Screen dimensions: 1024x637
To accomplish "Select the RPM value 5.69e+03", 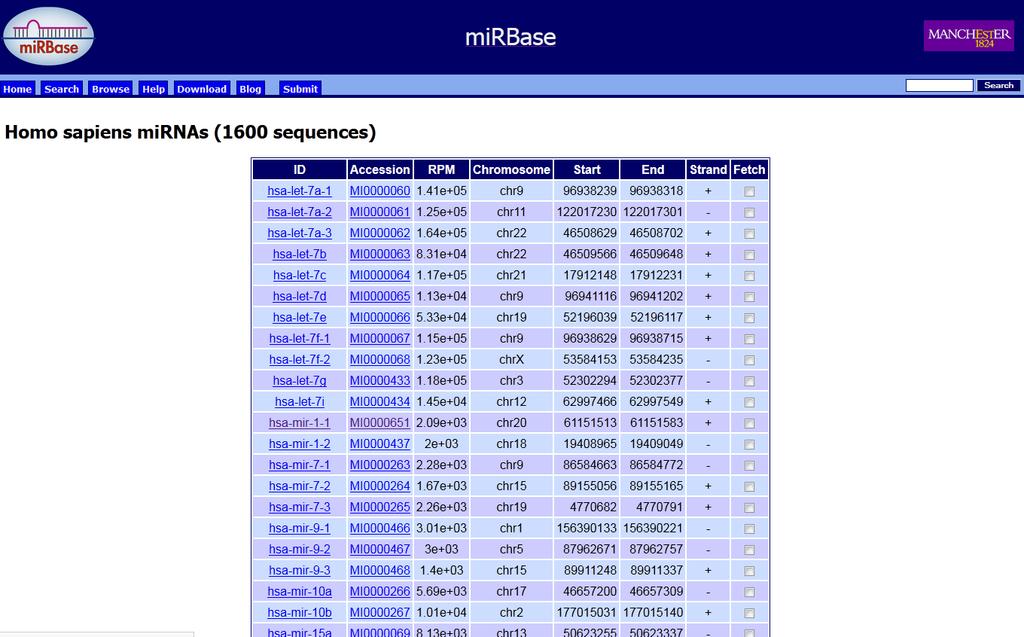I will (x=441, y=591).
